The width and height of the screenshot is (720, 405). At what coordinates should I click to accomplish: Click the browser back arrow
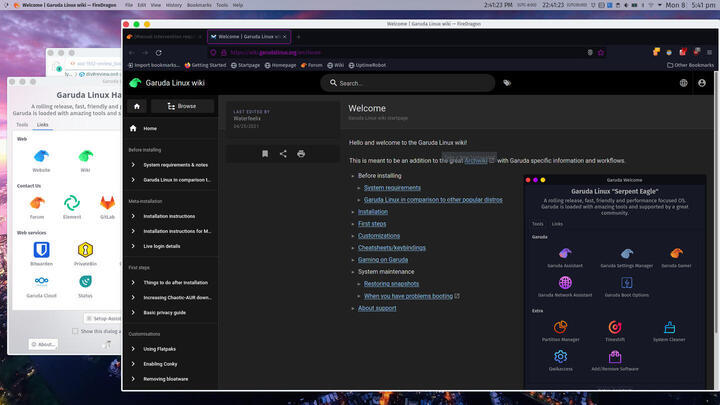[x=132, y=53]
